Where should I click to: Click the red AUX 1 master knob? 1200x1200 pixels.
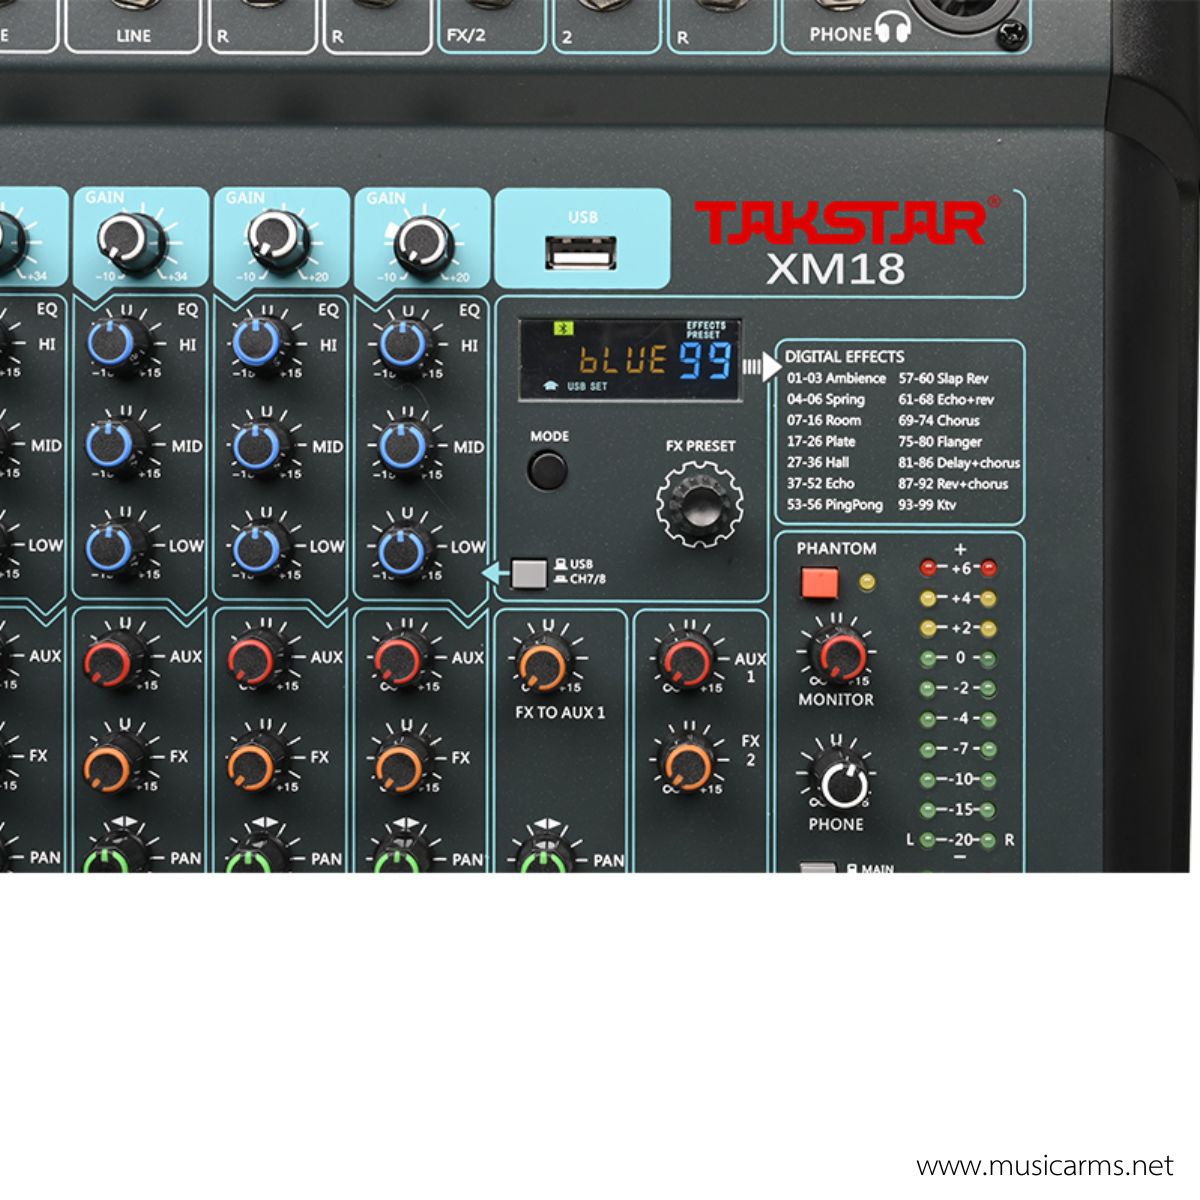(688, 661)
